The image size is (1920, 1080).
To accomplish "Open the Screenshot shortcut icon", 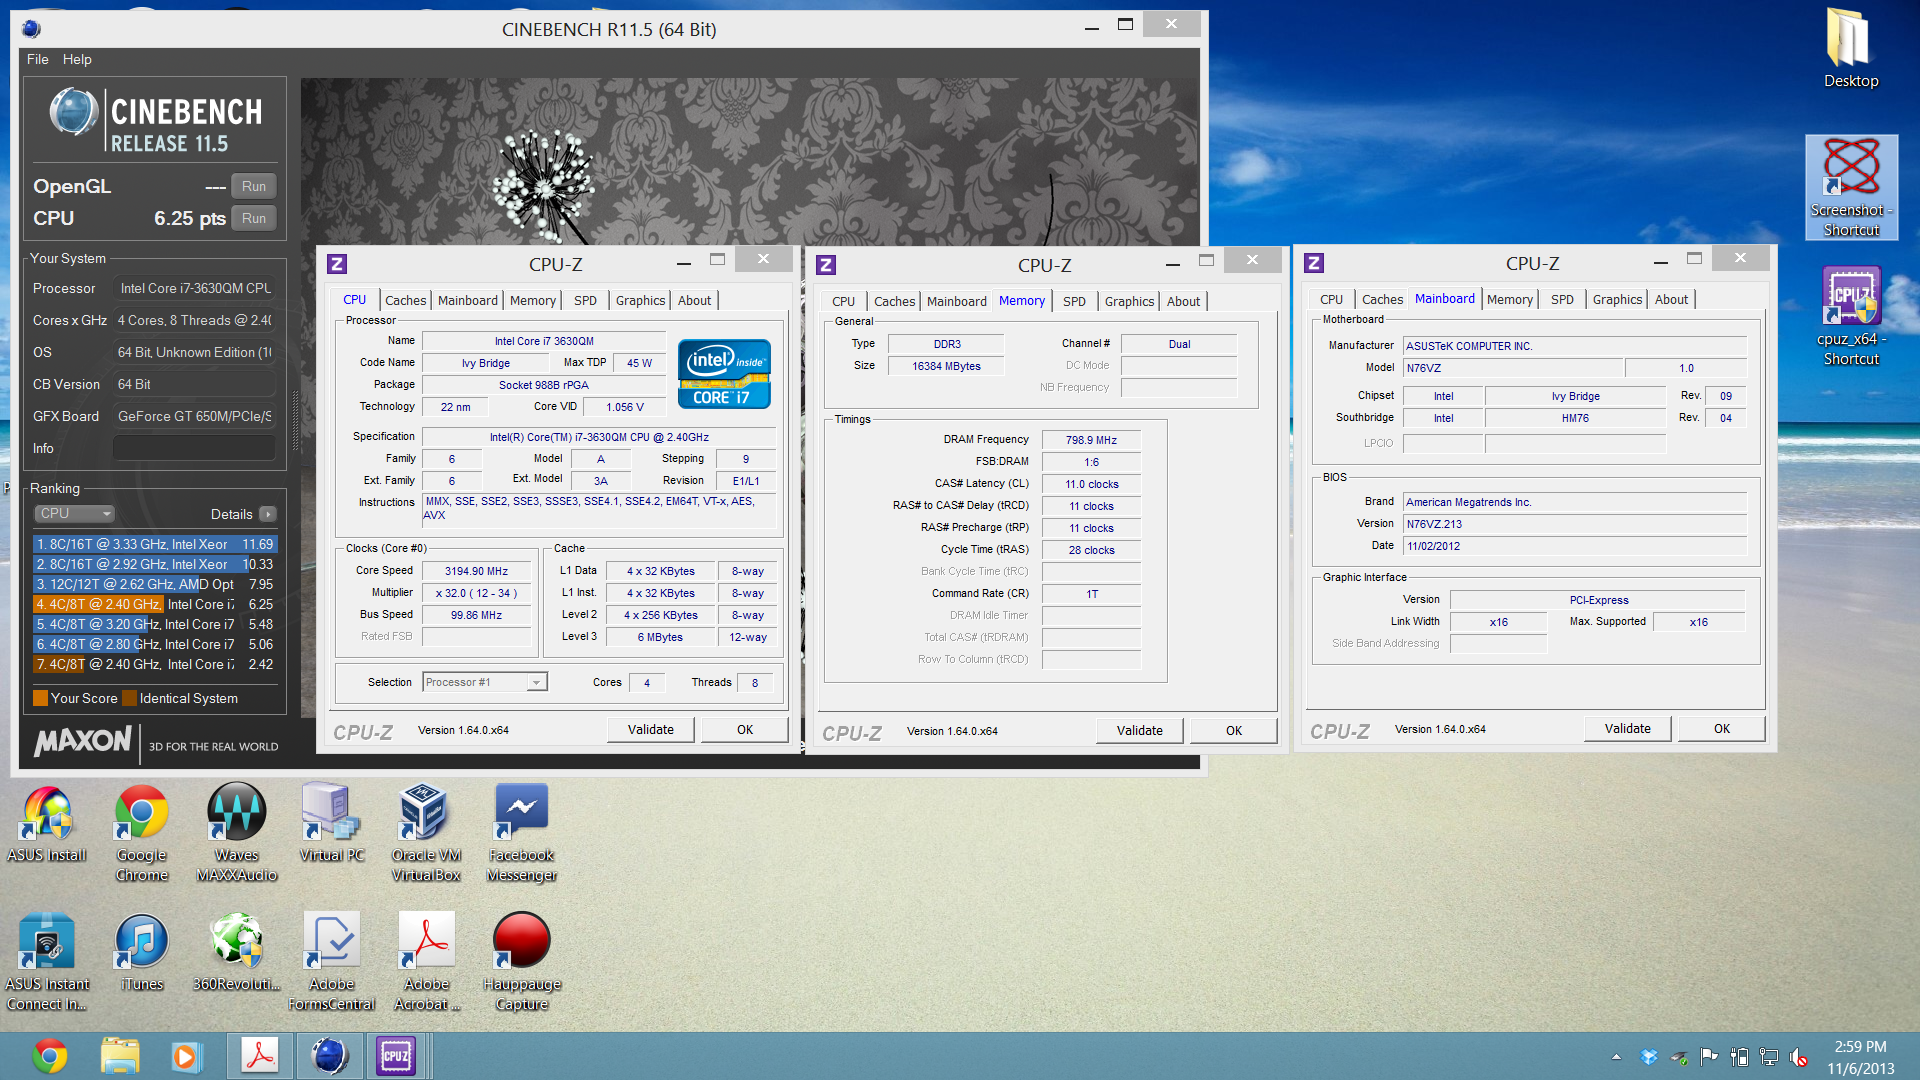I will (1851, 187).
